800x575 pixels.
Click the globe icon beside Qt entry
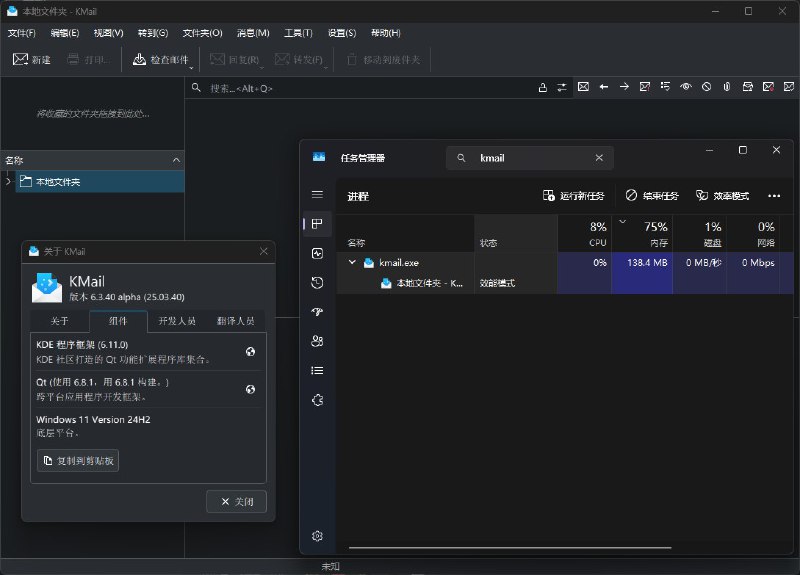[x=250, y=389]
